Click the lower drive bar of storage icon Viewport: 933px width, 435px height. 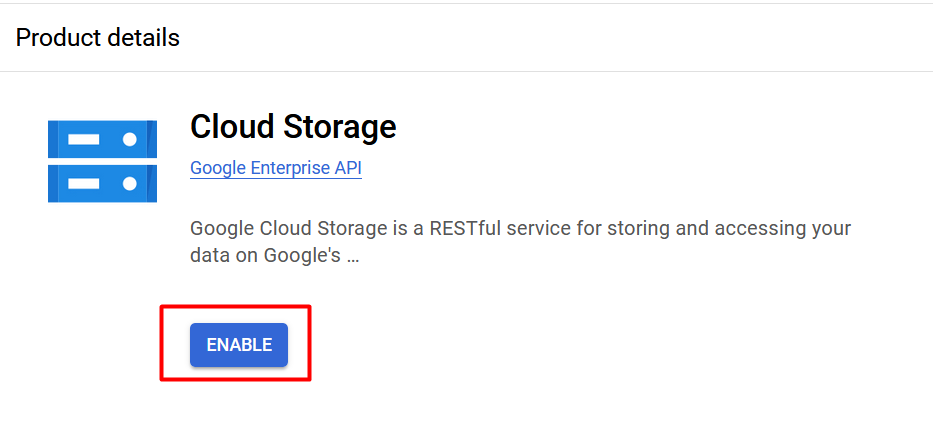tap(102, 184)
